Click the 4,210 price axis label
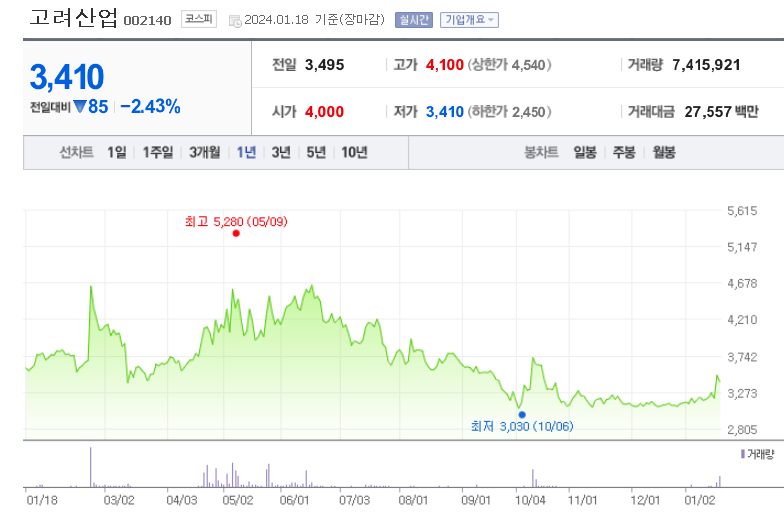This screenshot has height=520, width=784. (742, 320)
